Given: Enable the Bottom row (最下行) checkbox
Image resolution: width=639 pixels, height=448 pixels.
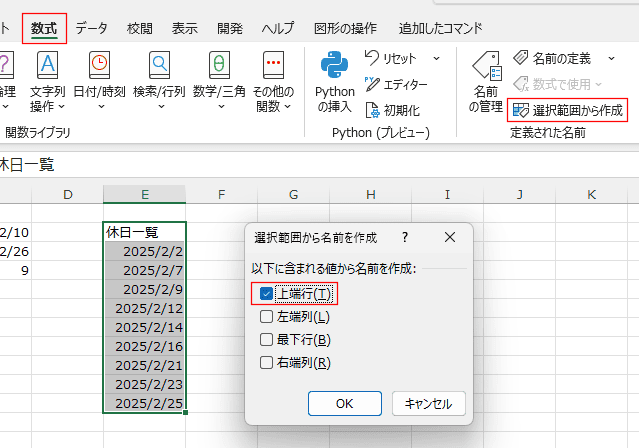Looking at the screenshot, I should tap(266, 340).
